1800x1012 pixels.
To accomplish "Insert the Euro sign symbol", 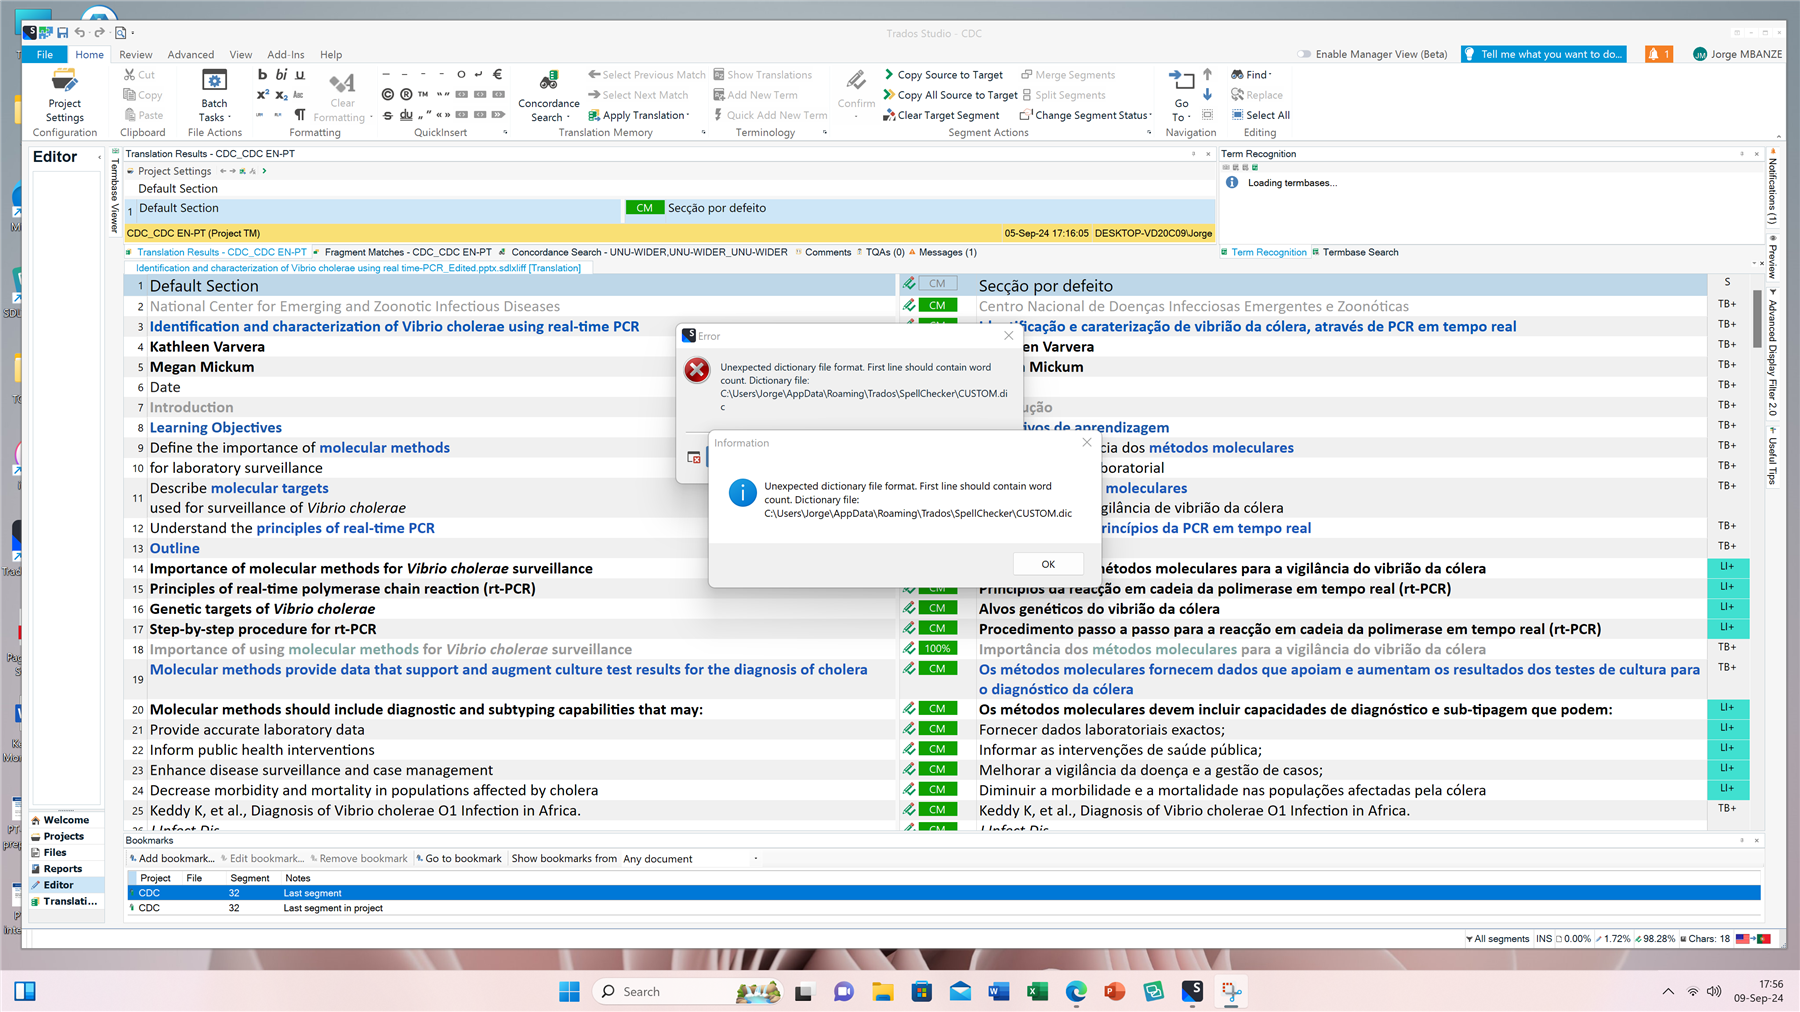I will [x=498, y=74].
